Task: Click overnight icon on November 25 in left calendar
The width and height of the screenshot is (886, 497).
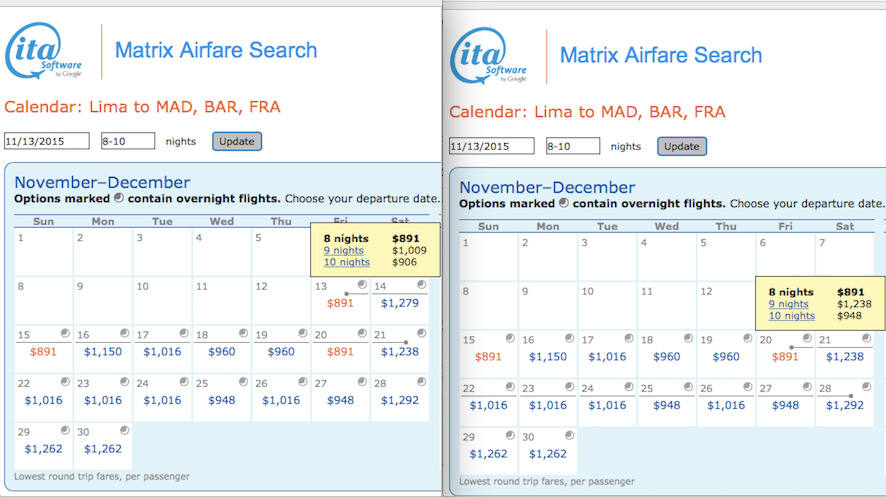Action: 244,382
